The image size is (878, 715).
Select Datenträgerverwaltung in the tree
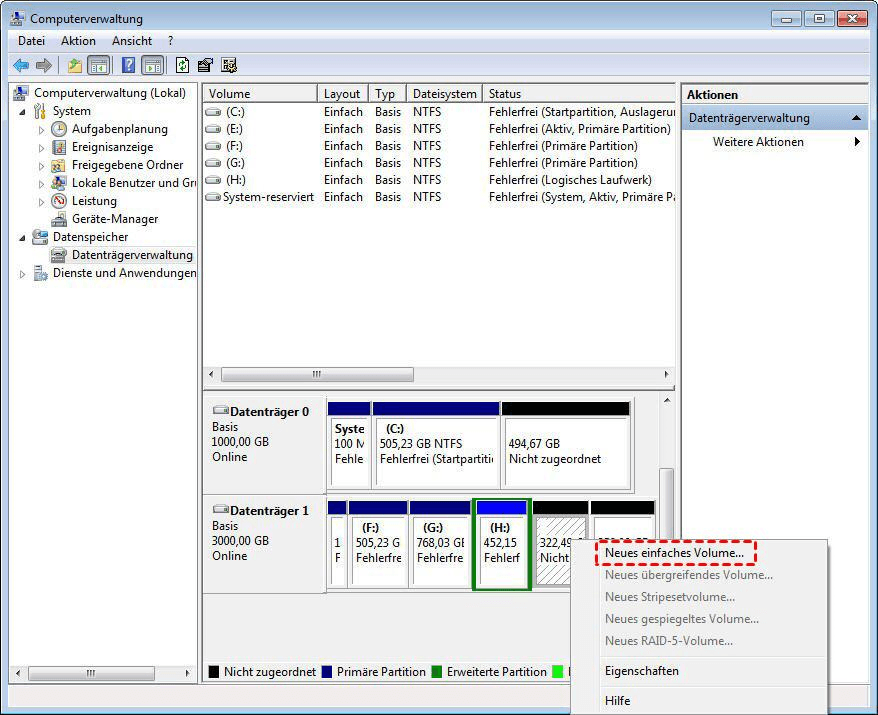(132, 255)
